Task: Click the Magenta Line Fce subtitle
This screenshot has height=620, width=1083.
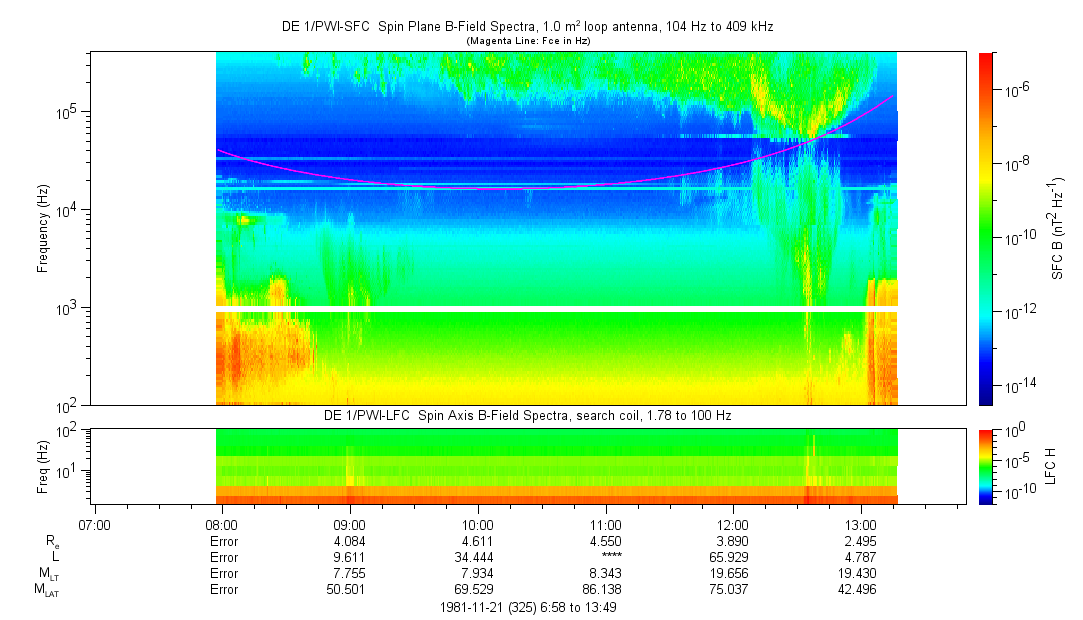Action: pyautogui.click(x=528, y=41)
